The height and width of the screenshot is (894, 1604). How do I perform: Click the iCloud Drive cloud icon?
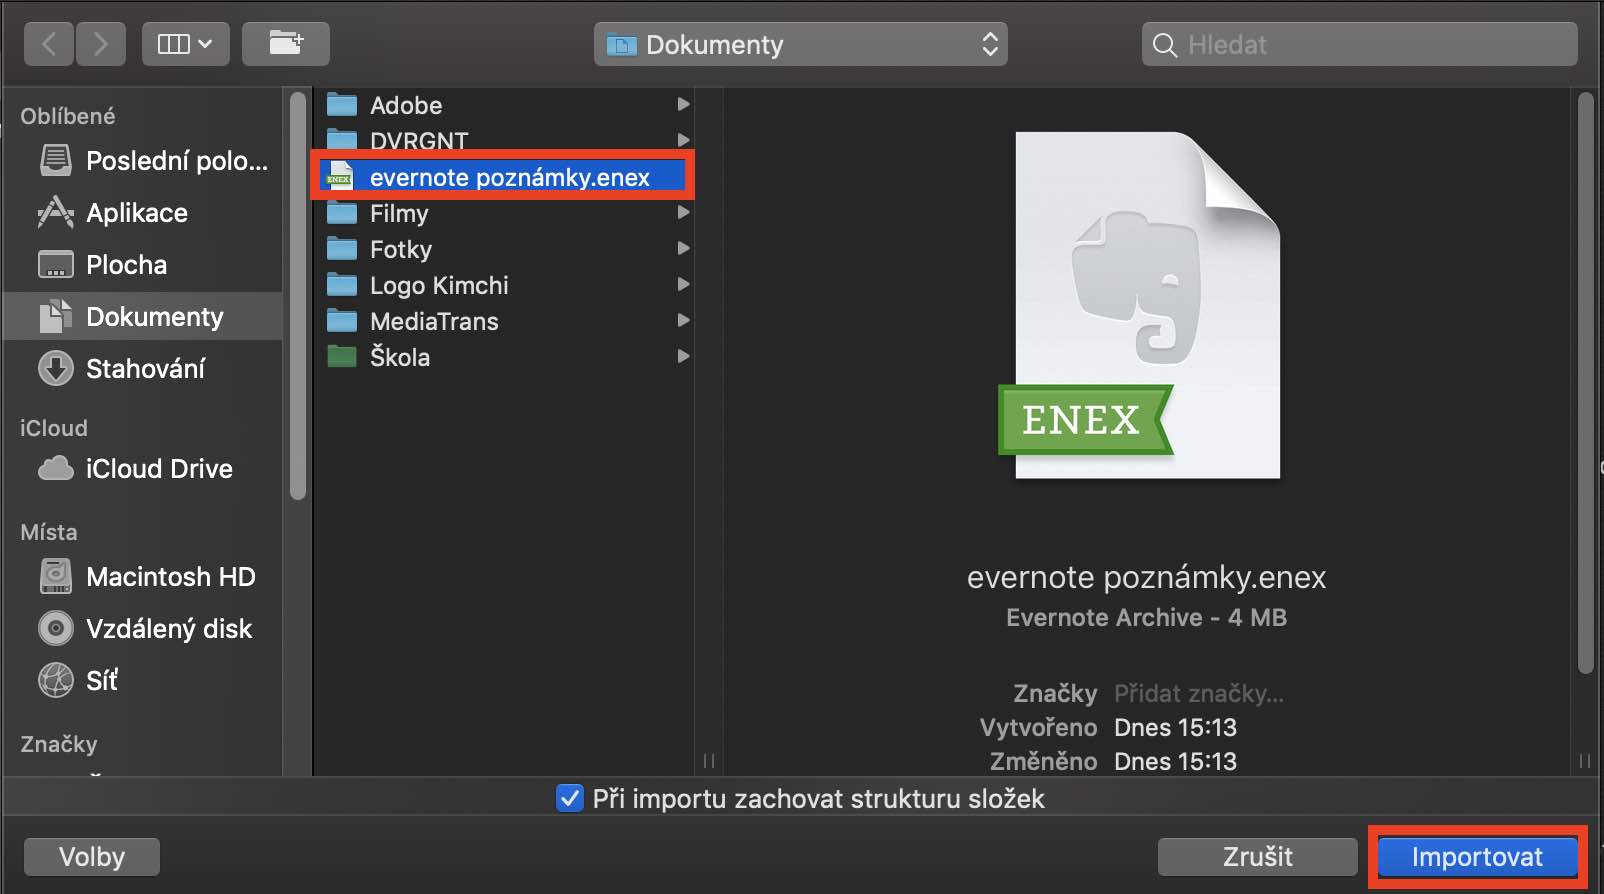pyautogui.click(x=56, y=468)
